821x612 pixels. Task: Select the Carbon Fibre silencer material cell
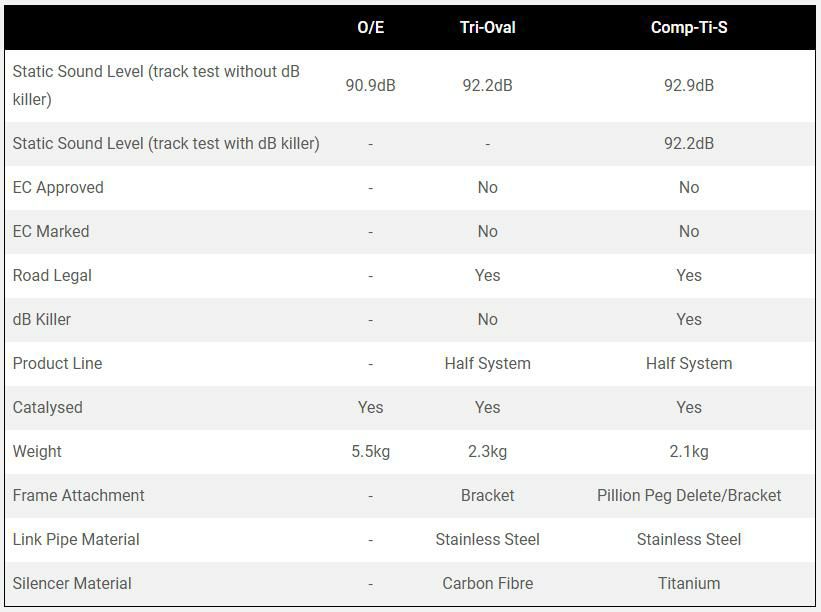pyautogui.click(x=487, y=584)
